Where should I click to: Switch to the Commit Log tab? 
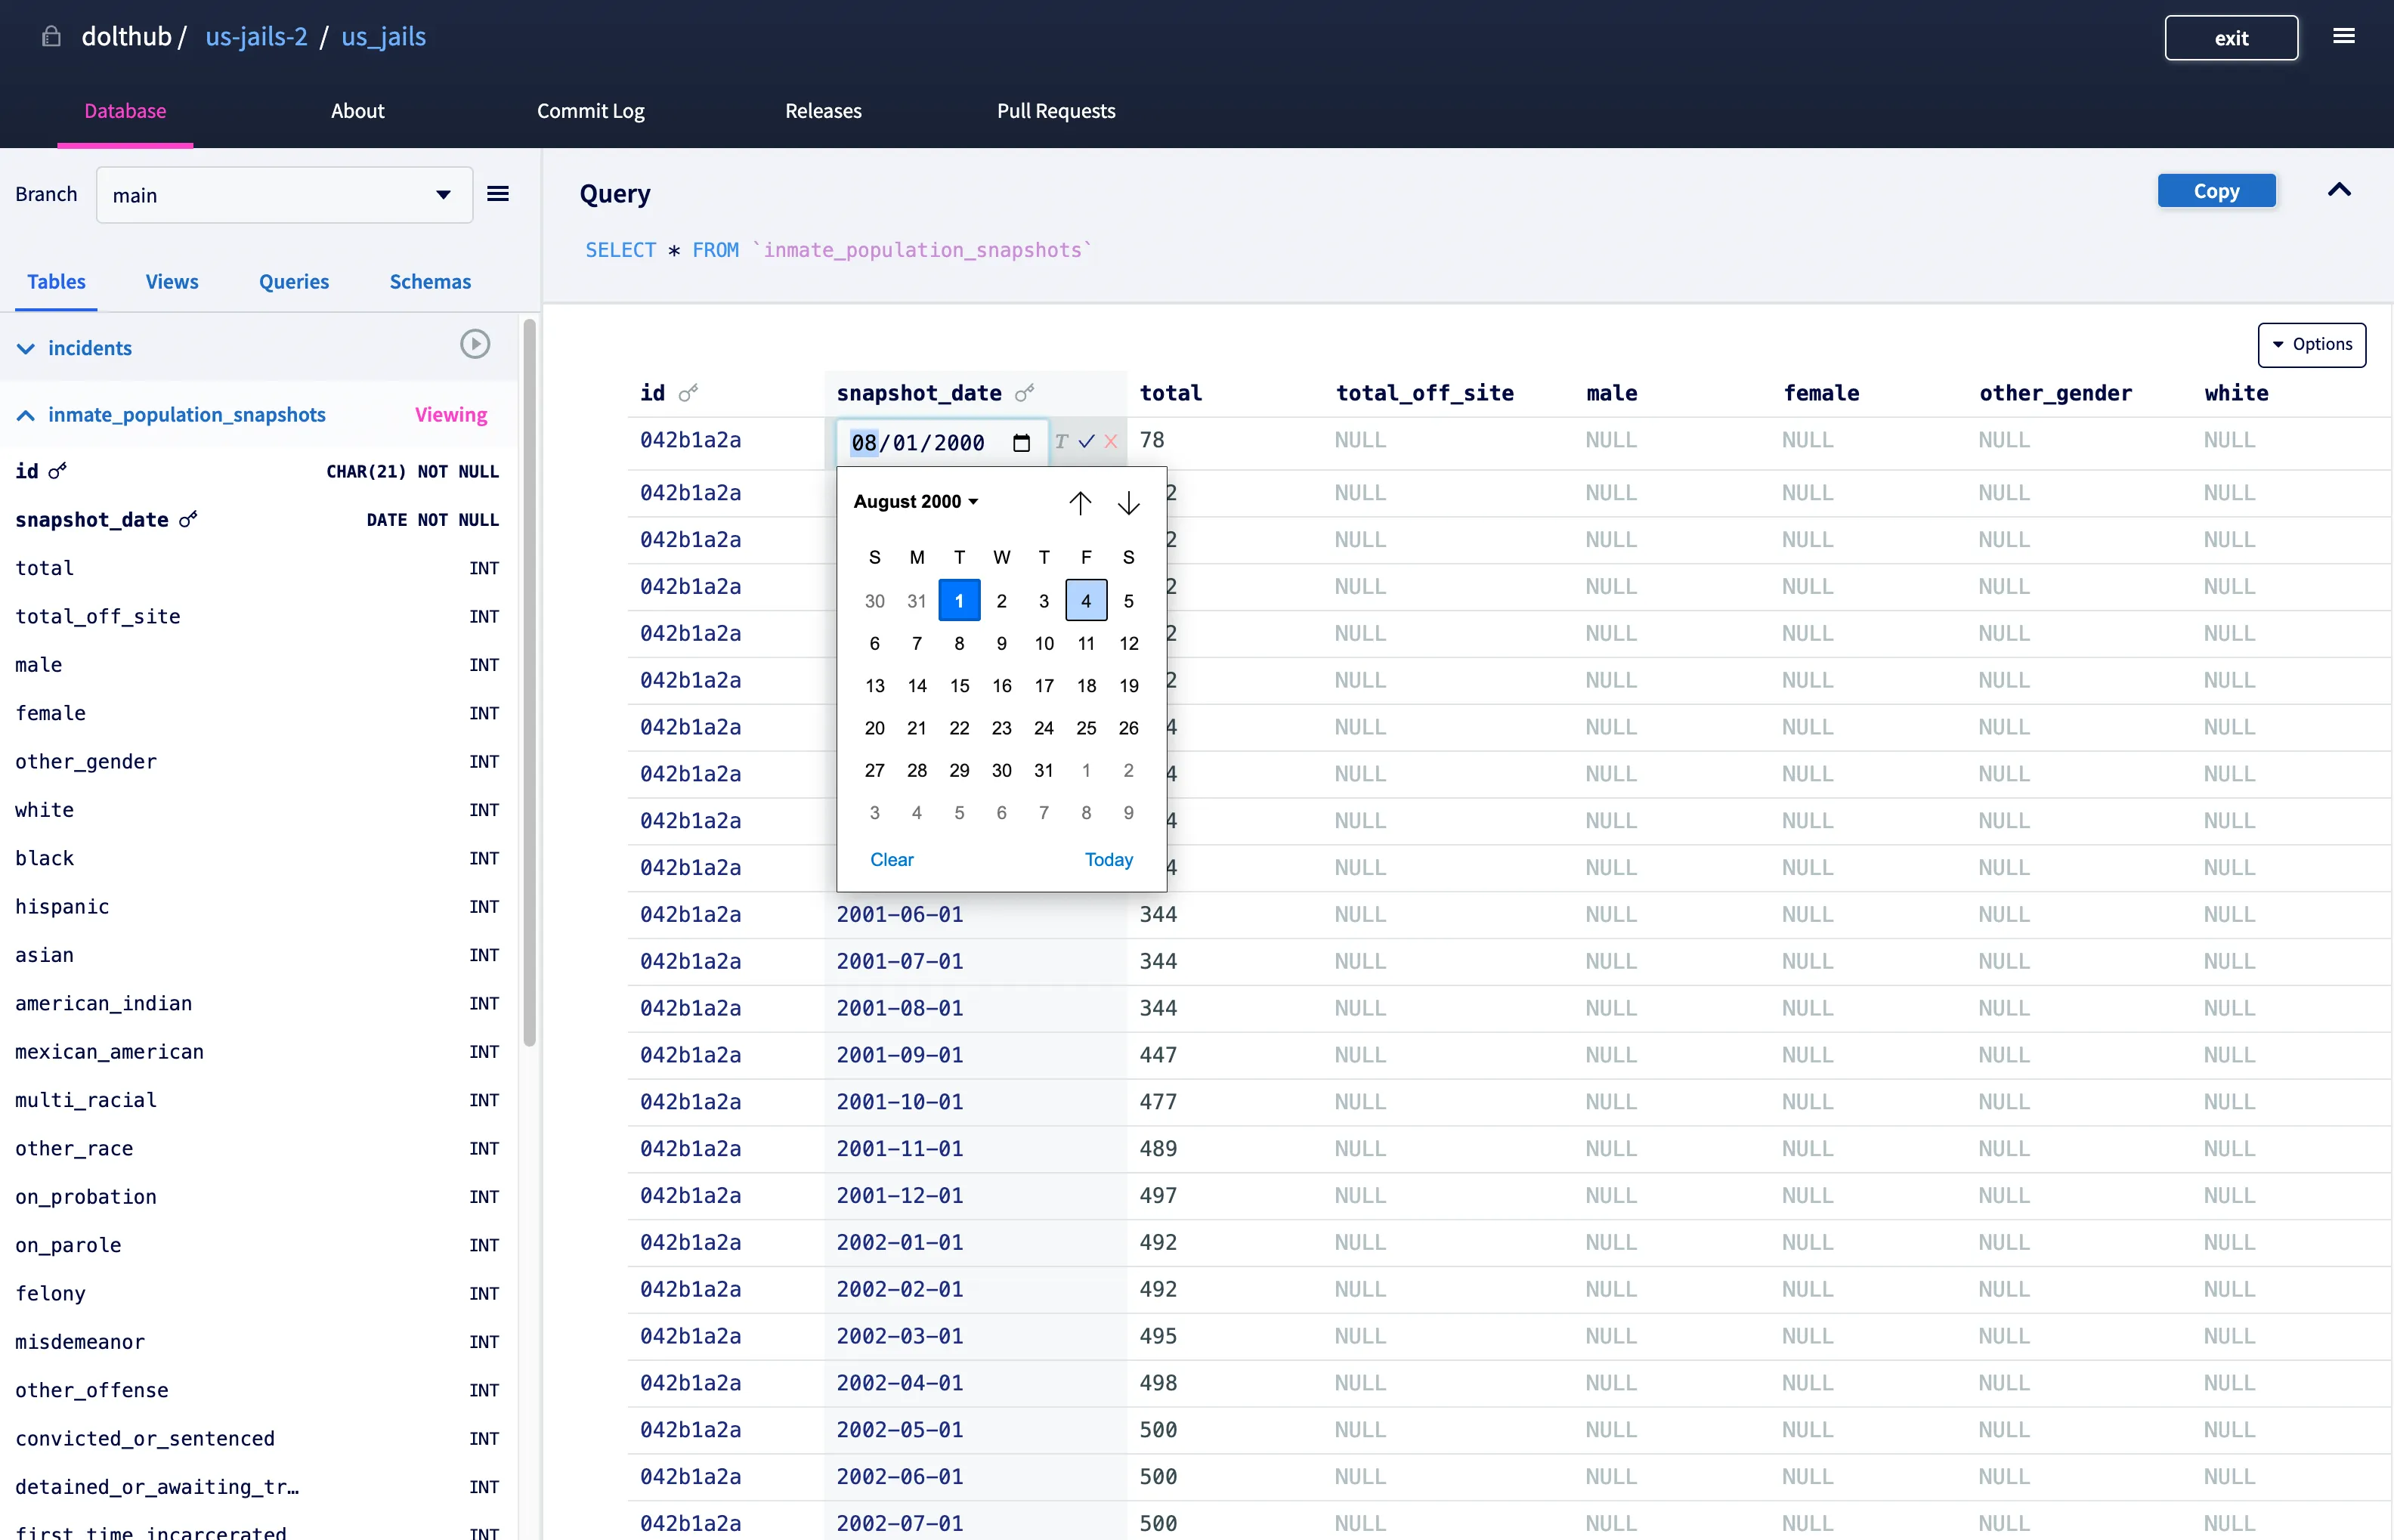pyautogui.click(x=590, y=111)
